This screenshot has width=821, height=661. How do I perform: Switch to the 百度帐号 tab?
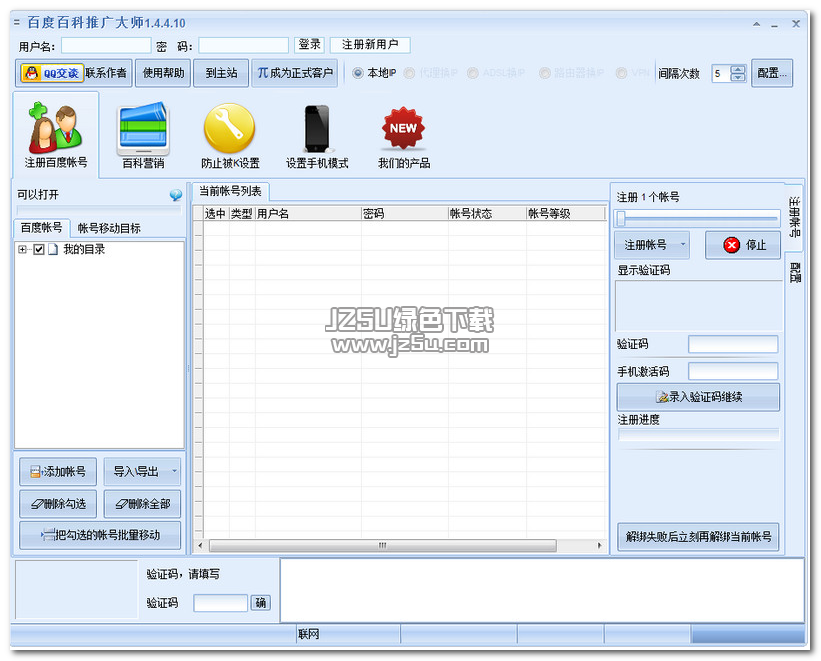coord(41,227)
